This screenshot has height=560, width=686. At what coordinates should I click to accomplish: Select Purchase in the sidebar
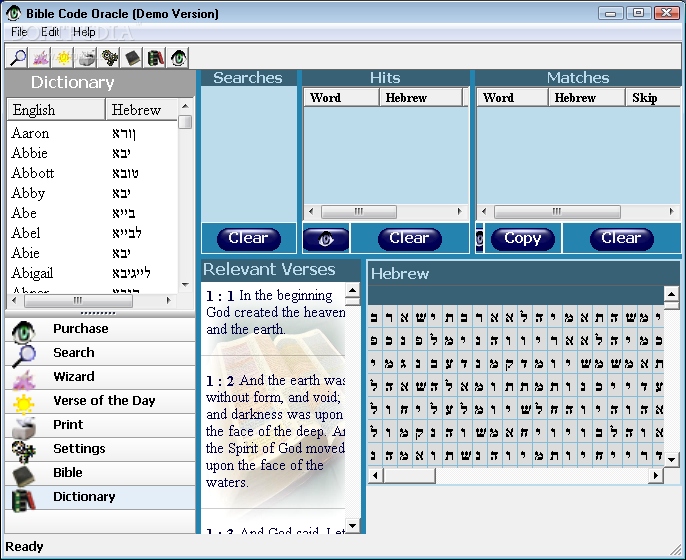(x=100, y=329)
